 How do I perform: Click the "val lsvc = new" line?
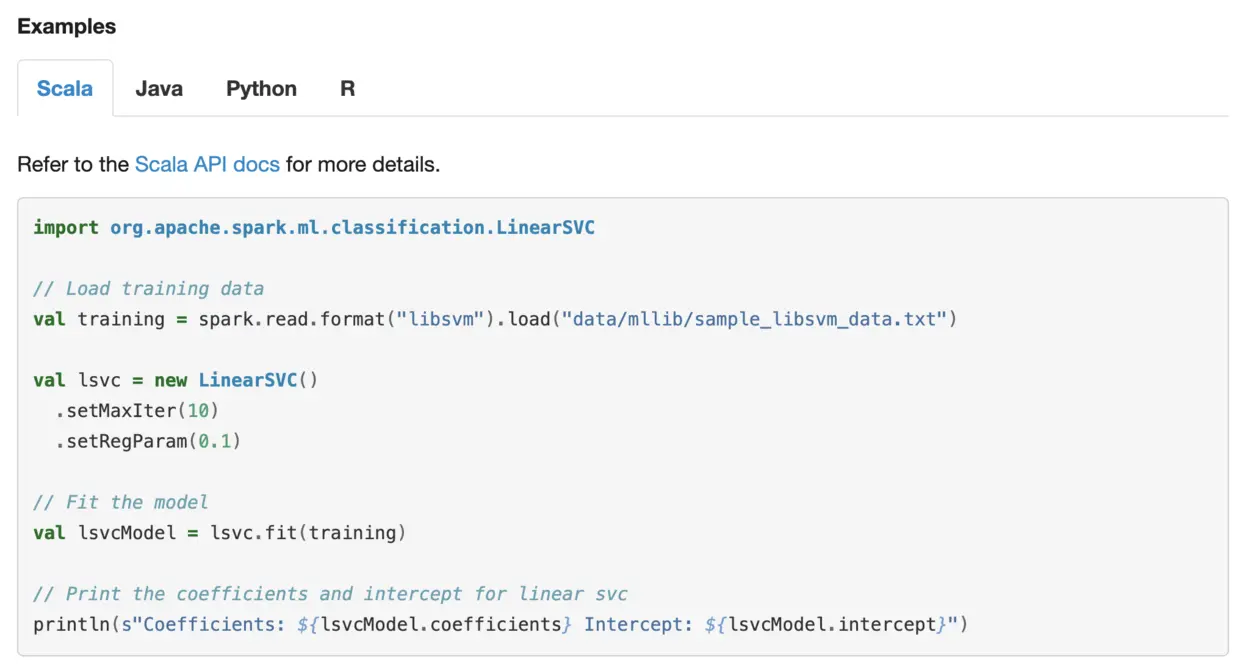(110, 380)
